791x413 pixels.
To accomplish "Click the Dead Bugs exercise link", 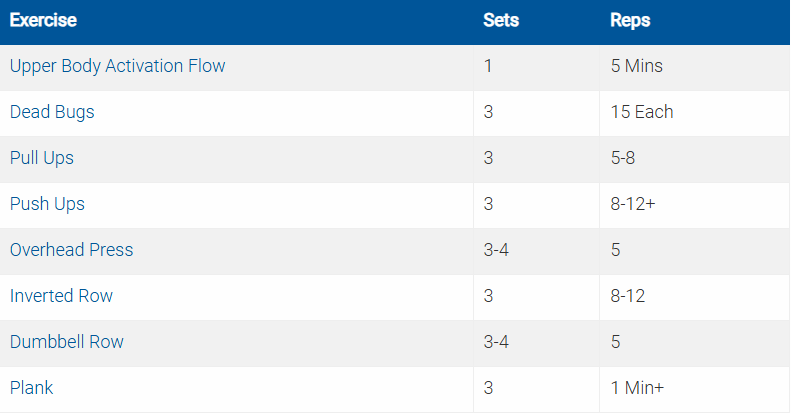I will pos(52,112).
